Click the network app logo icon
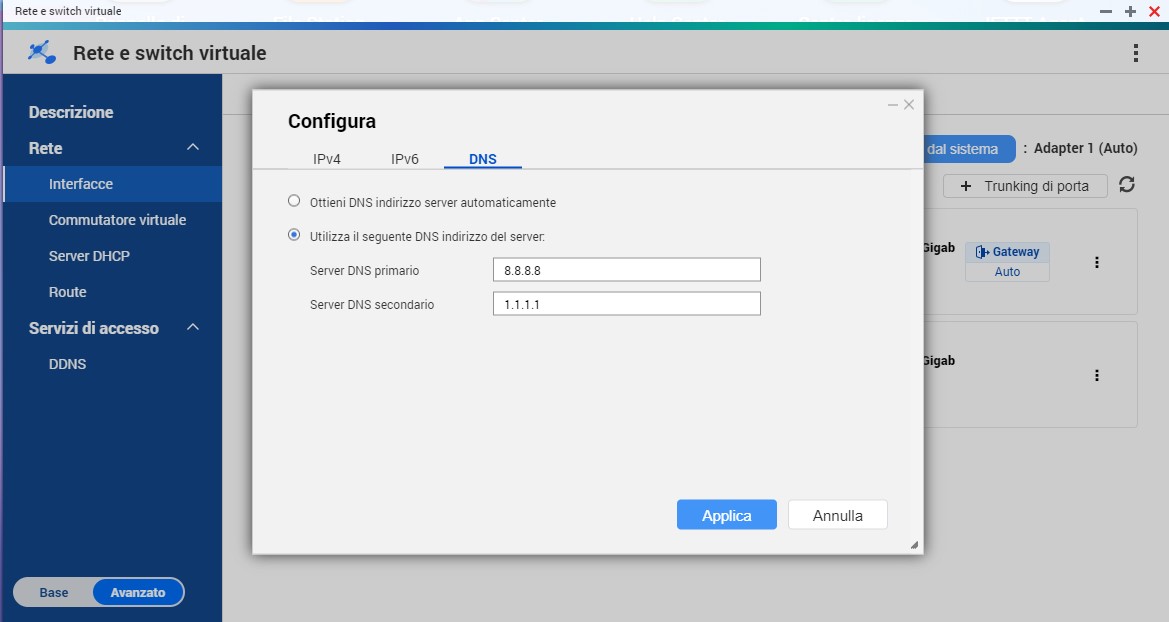 [42, 53]
